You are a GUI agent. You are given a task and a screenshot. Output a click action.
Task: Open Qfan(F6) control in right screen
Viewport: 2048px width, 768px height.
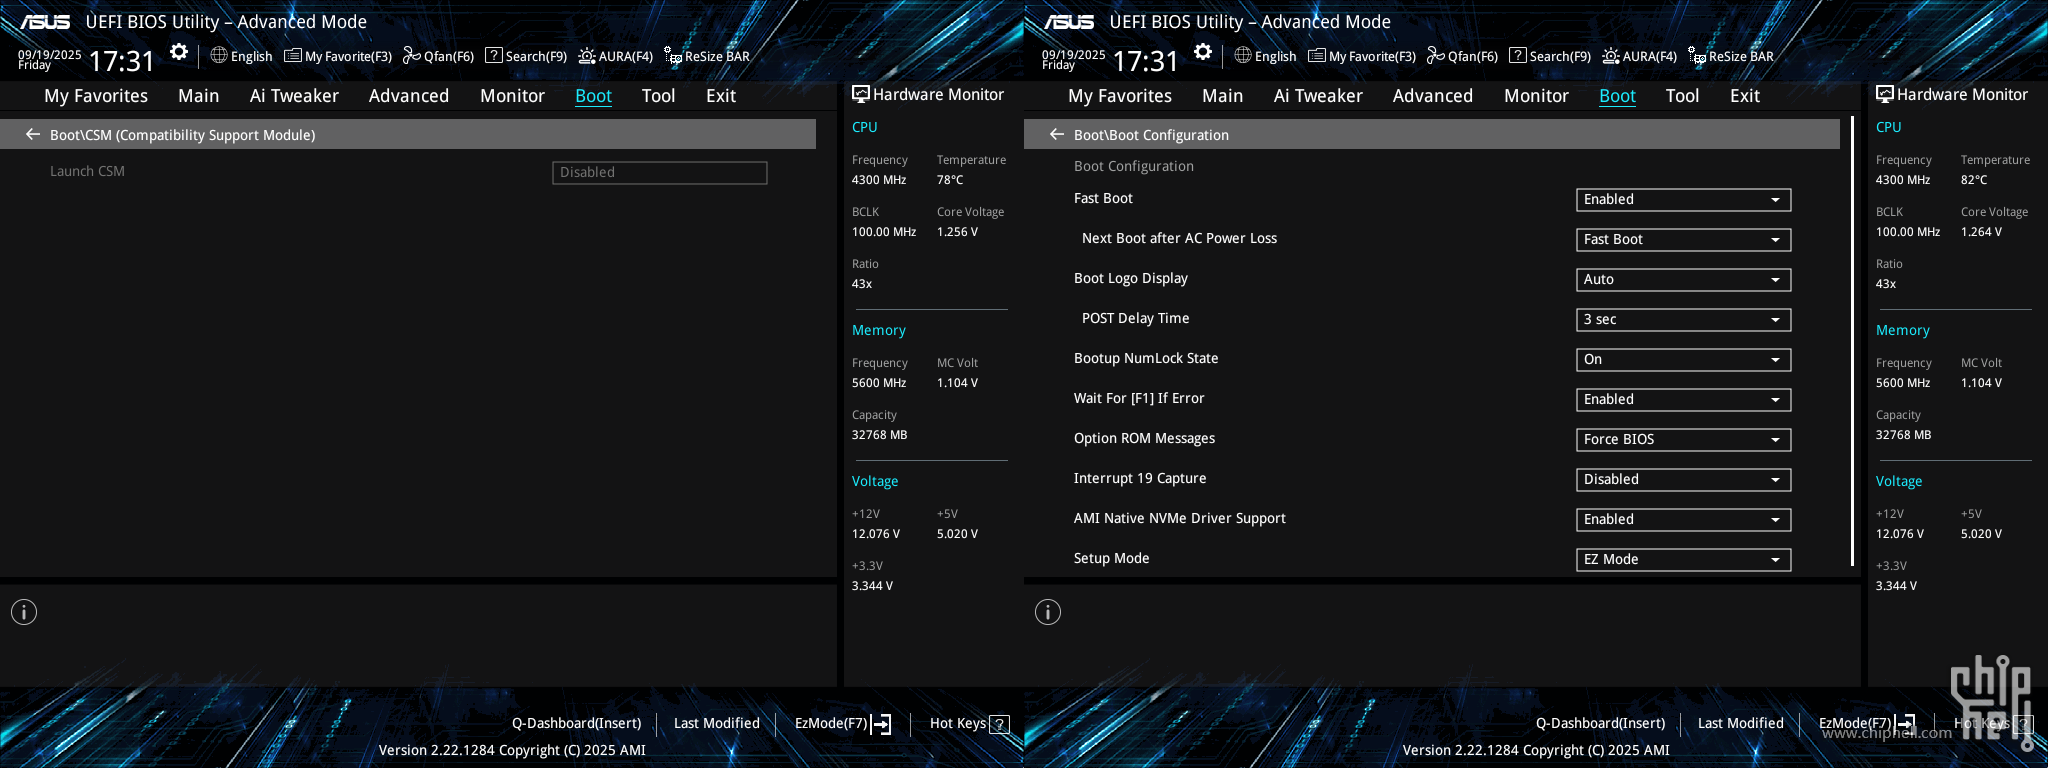tap(1462, 56)
